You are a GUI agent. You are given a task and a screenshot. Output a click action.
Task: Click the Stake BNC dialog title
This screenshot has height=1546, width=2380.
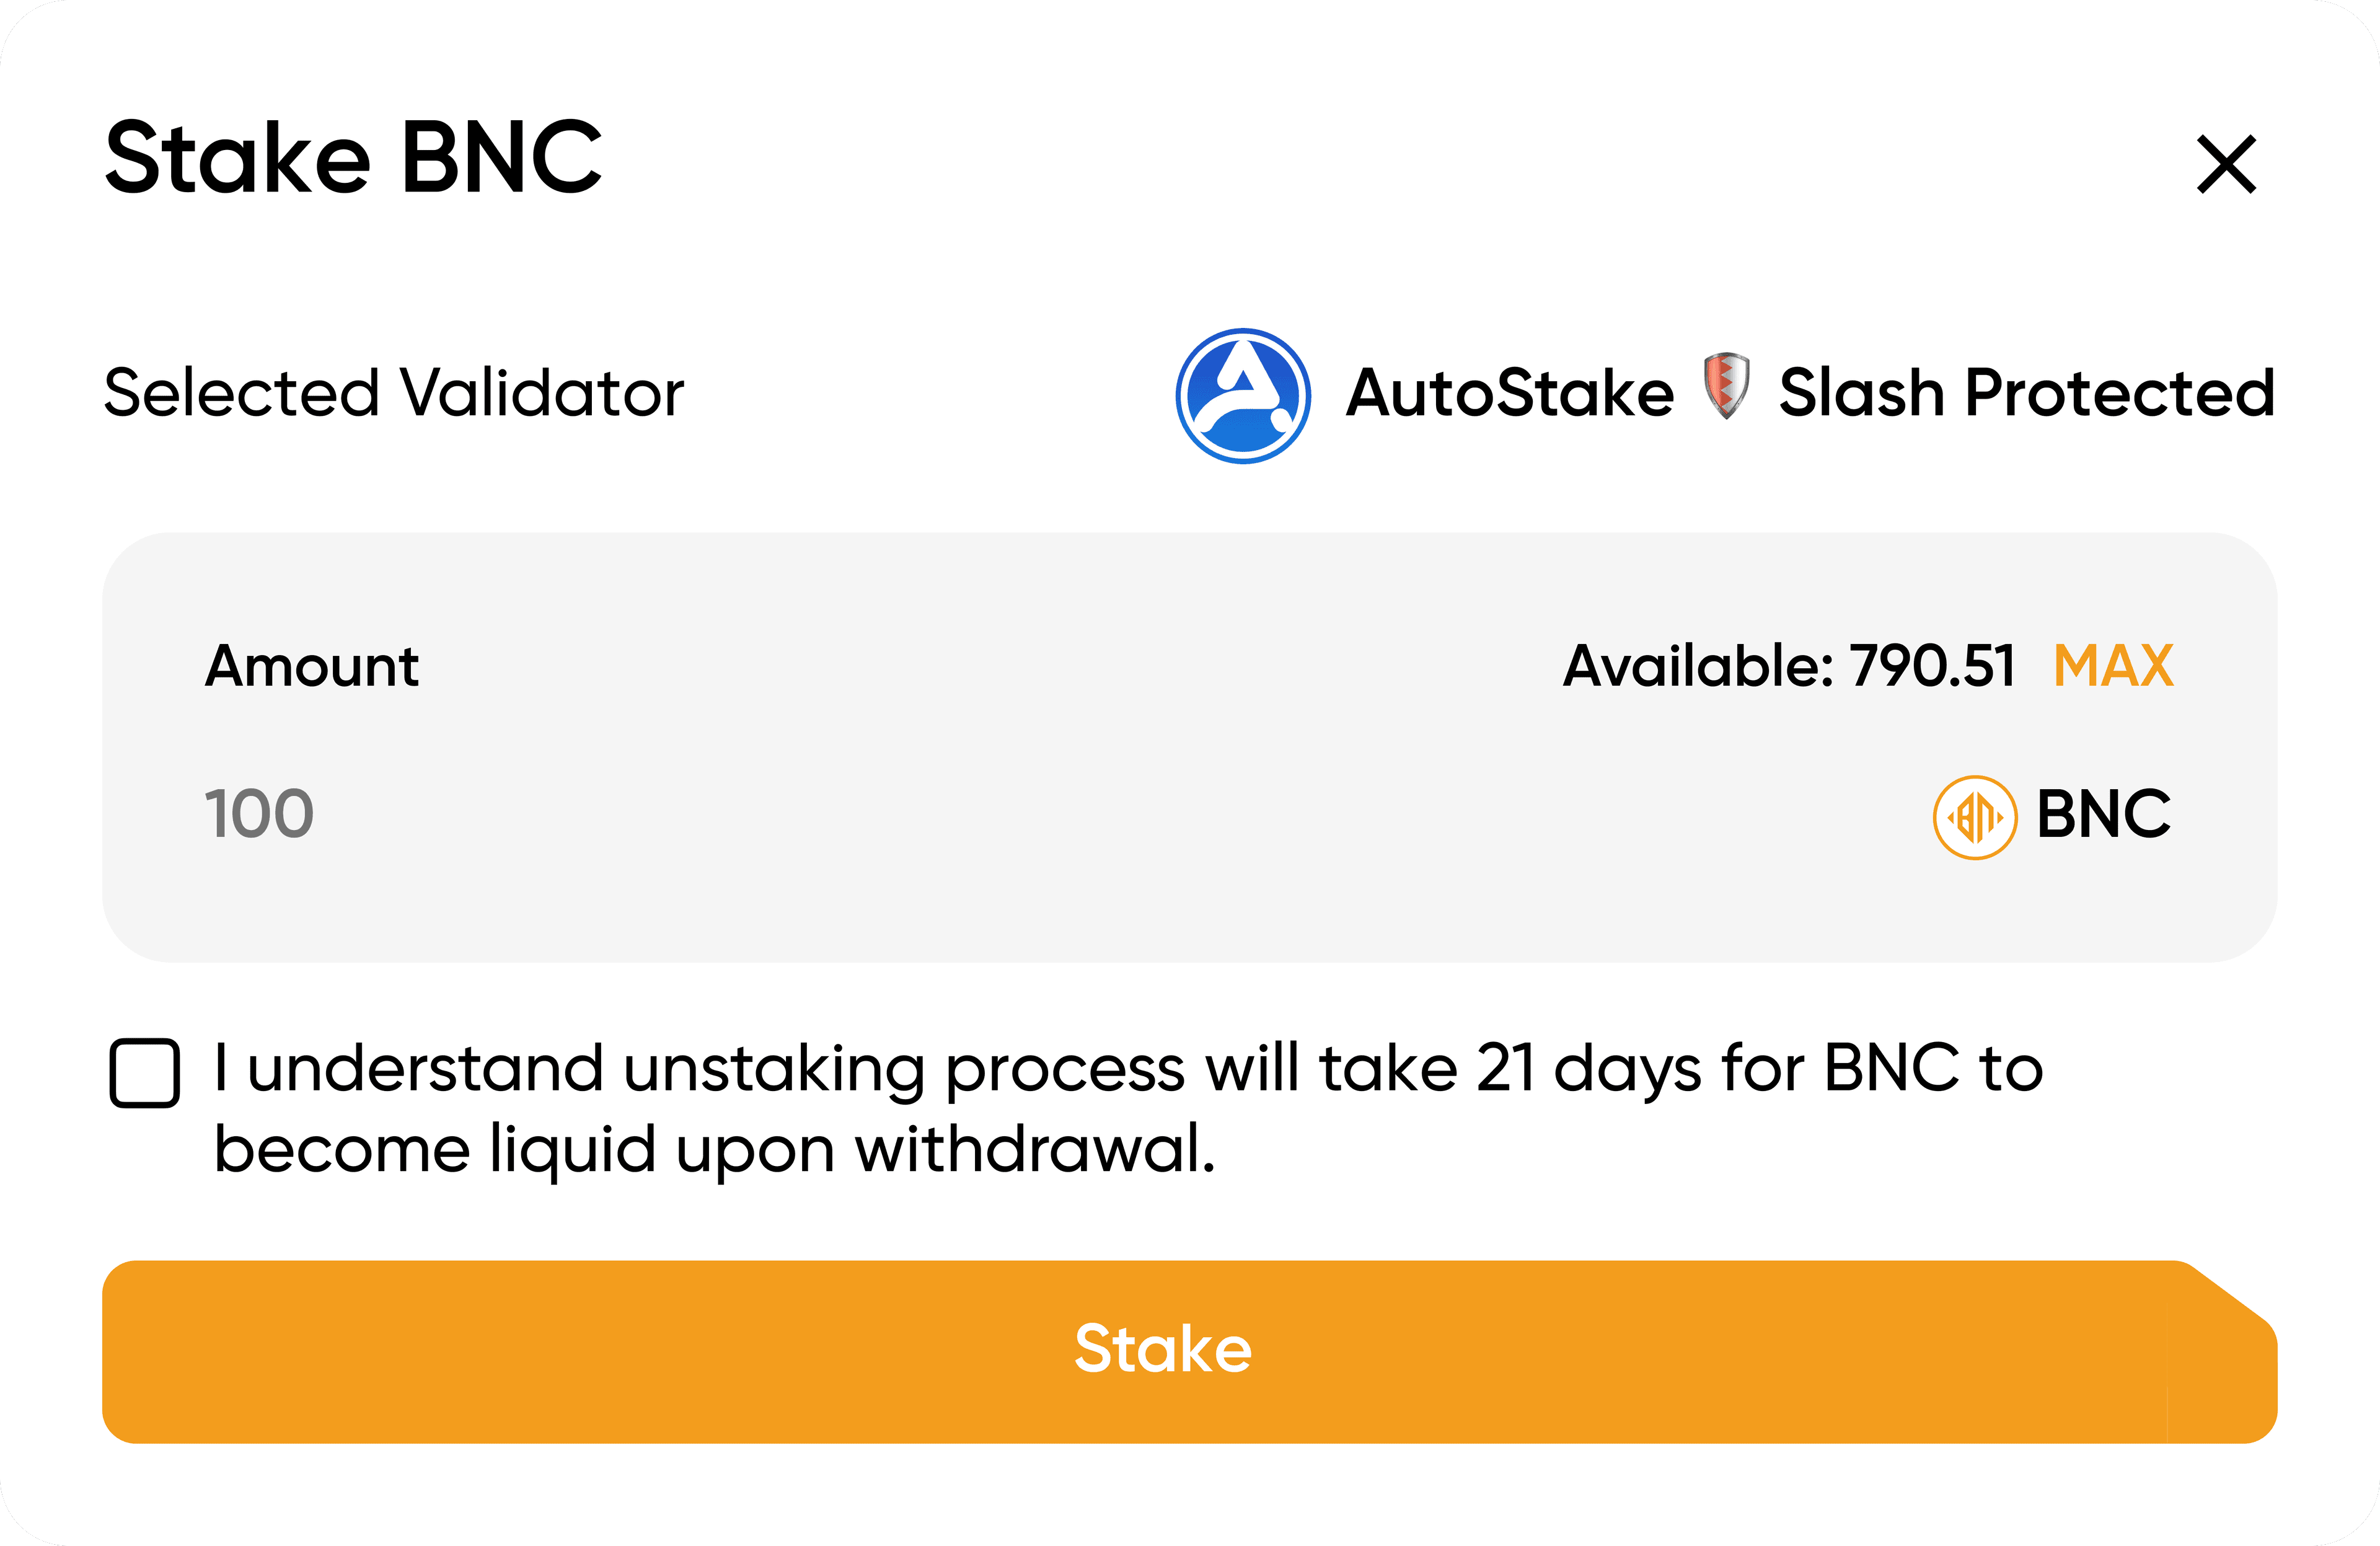[354, 158]
